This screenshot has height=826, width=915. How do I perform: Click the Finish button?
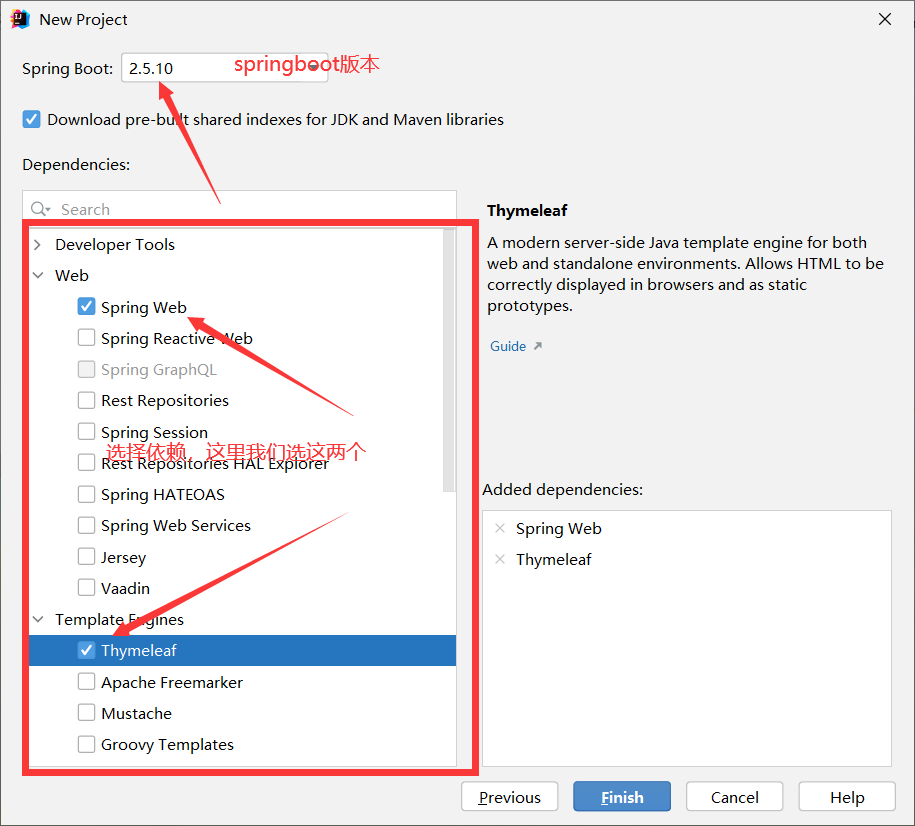coord(622,797)
